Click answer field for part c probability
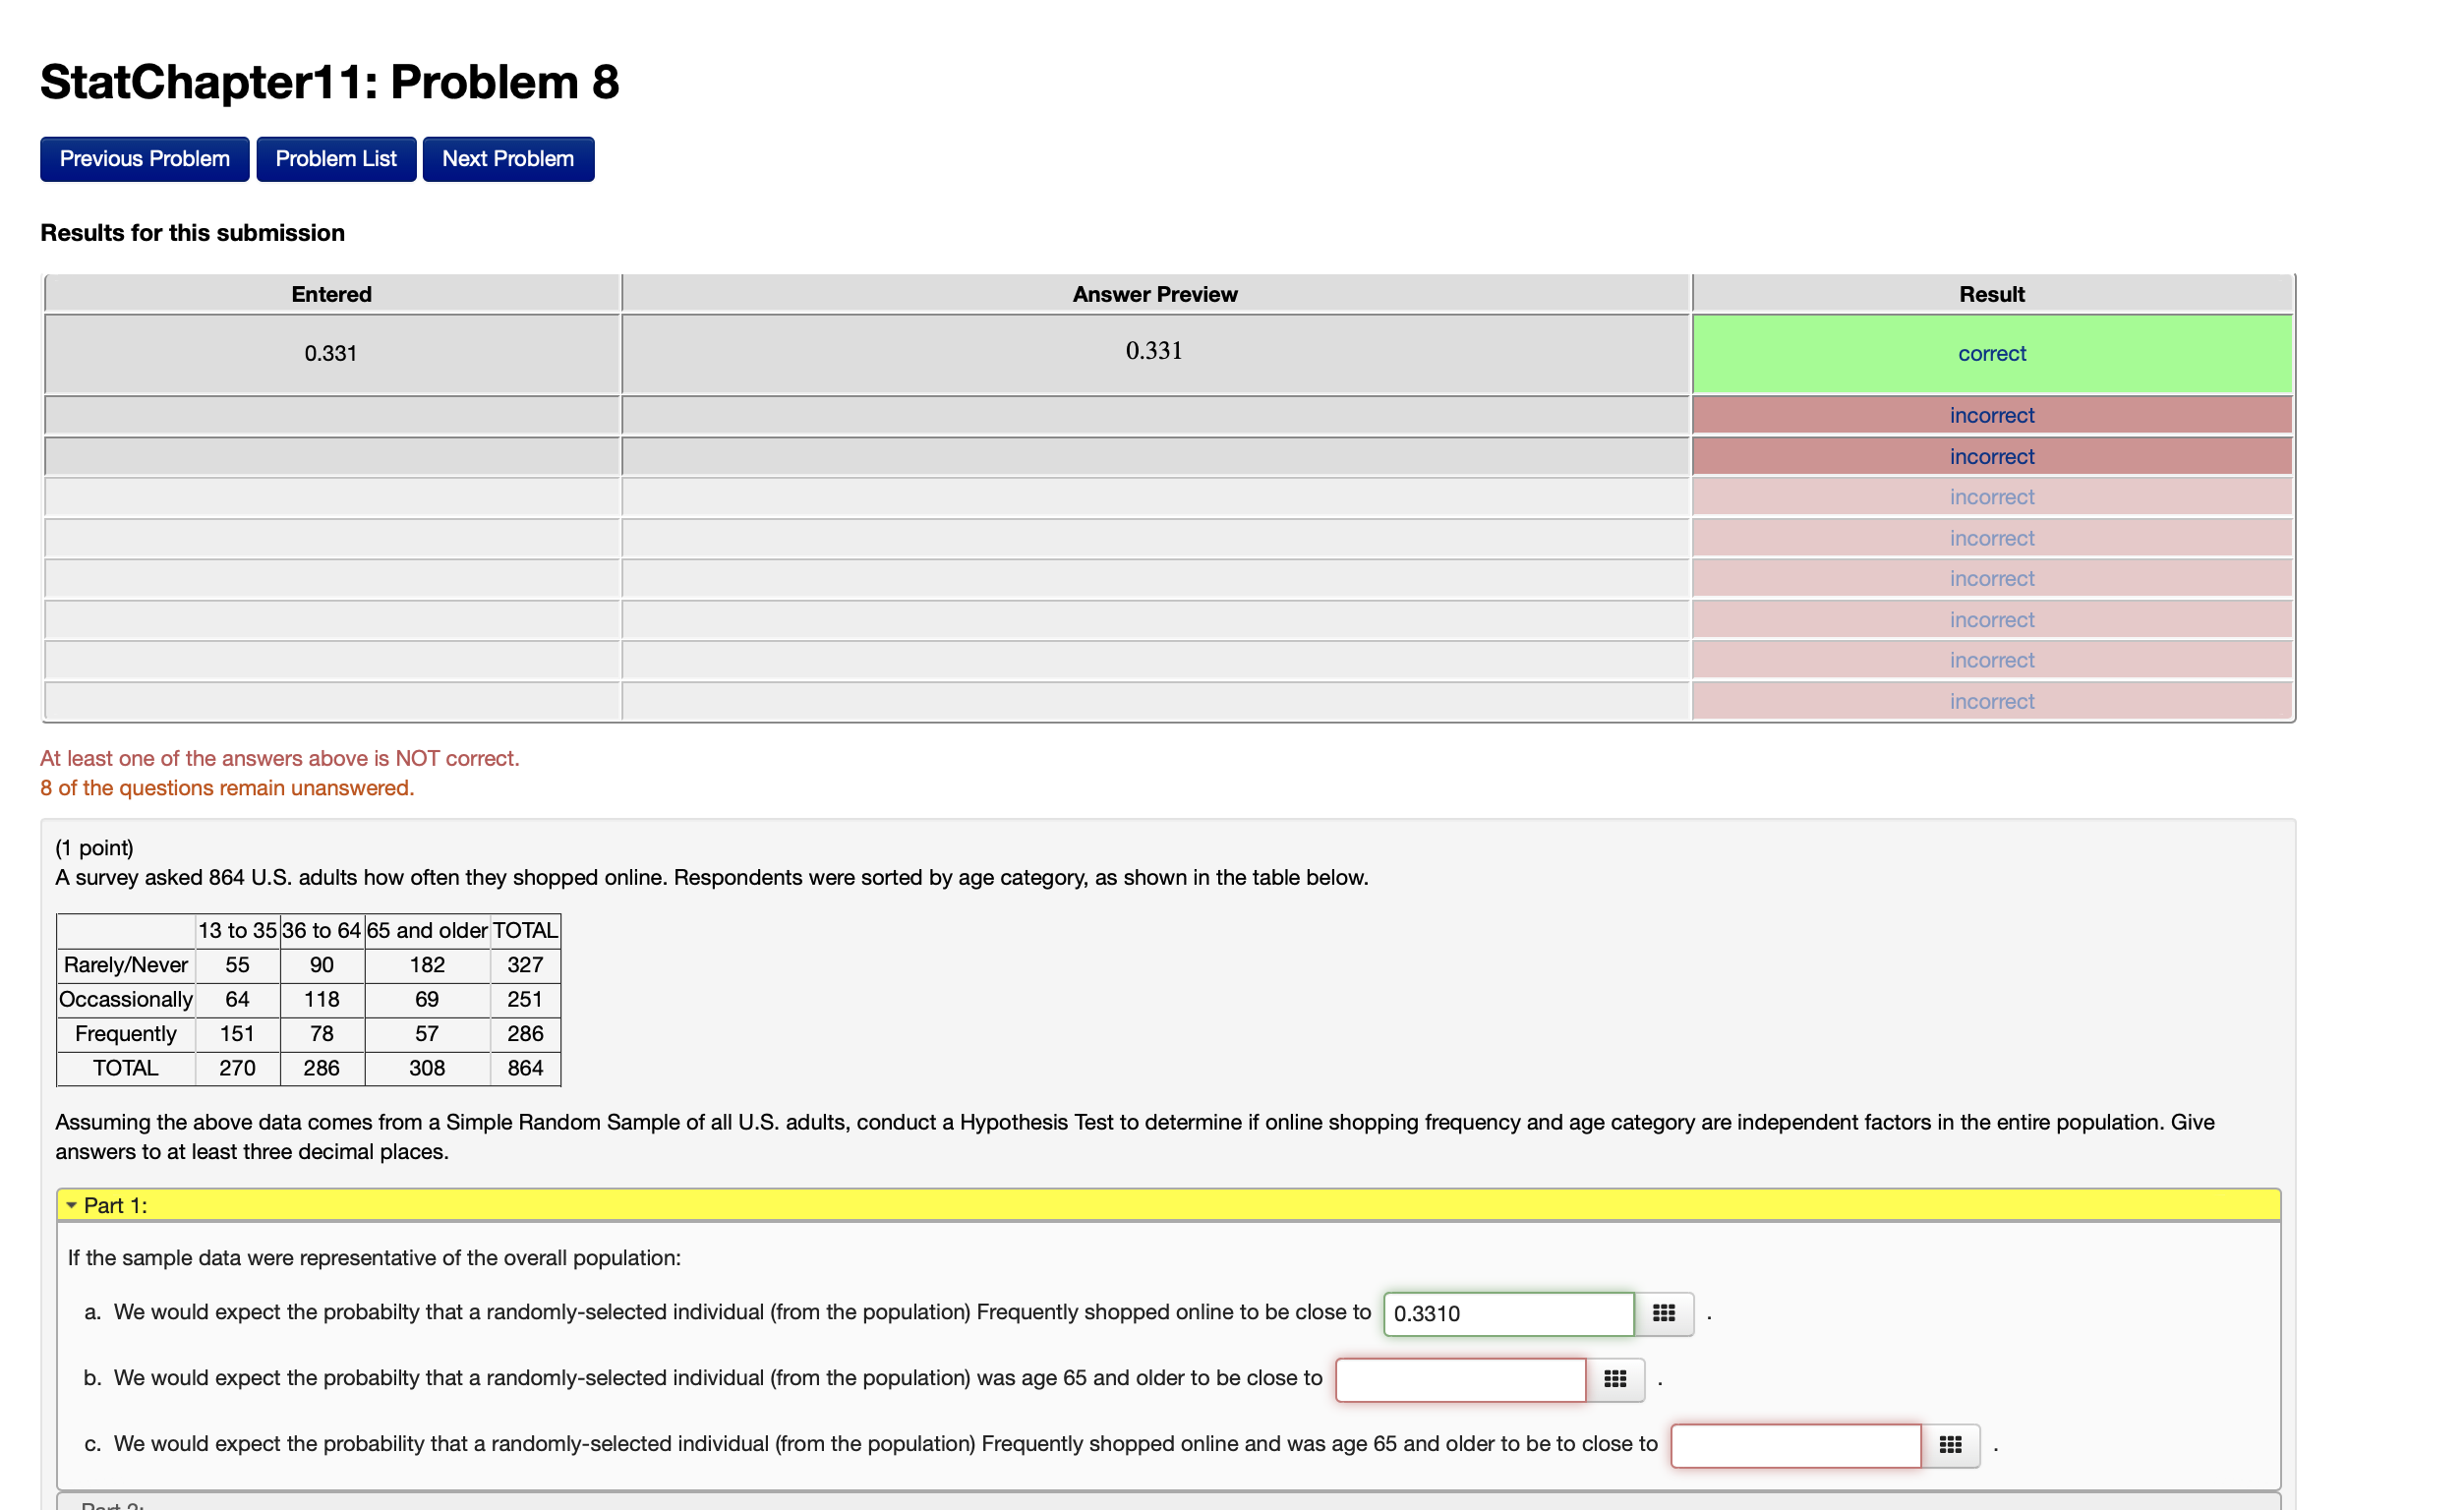Viewport: 2464px width, 1510px height. click(1794, 1445)
